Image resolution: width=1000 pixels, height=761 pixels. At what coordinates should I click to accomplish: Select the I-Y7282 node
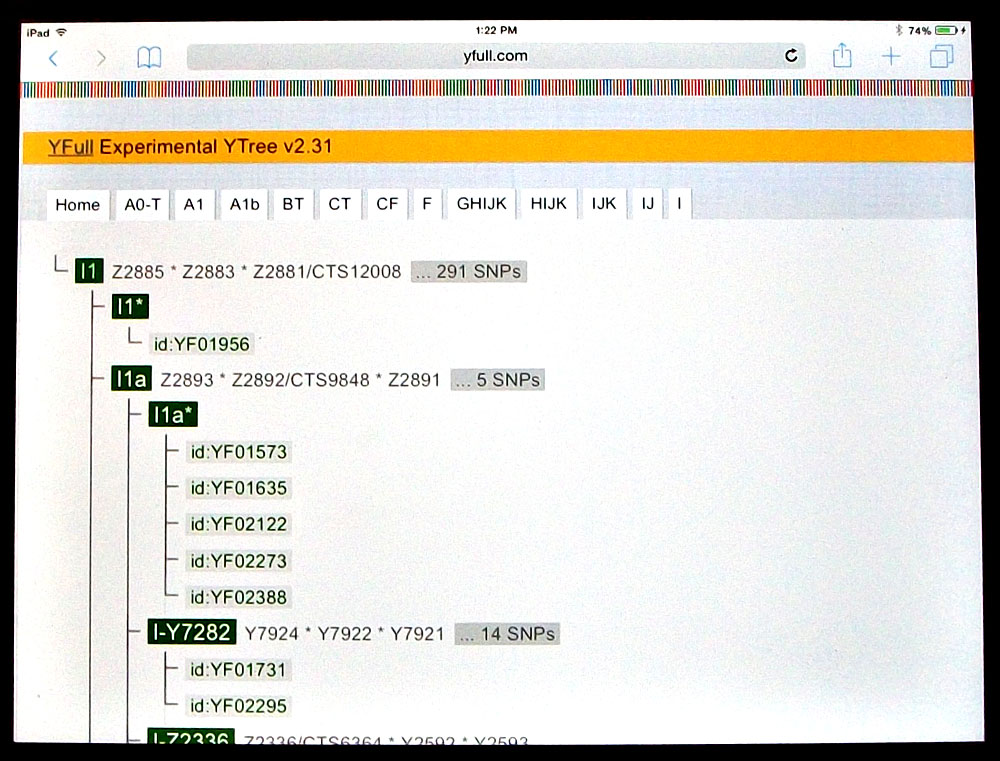click(192, 632)
